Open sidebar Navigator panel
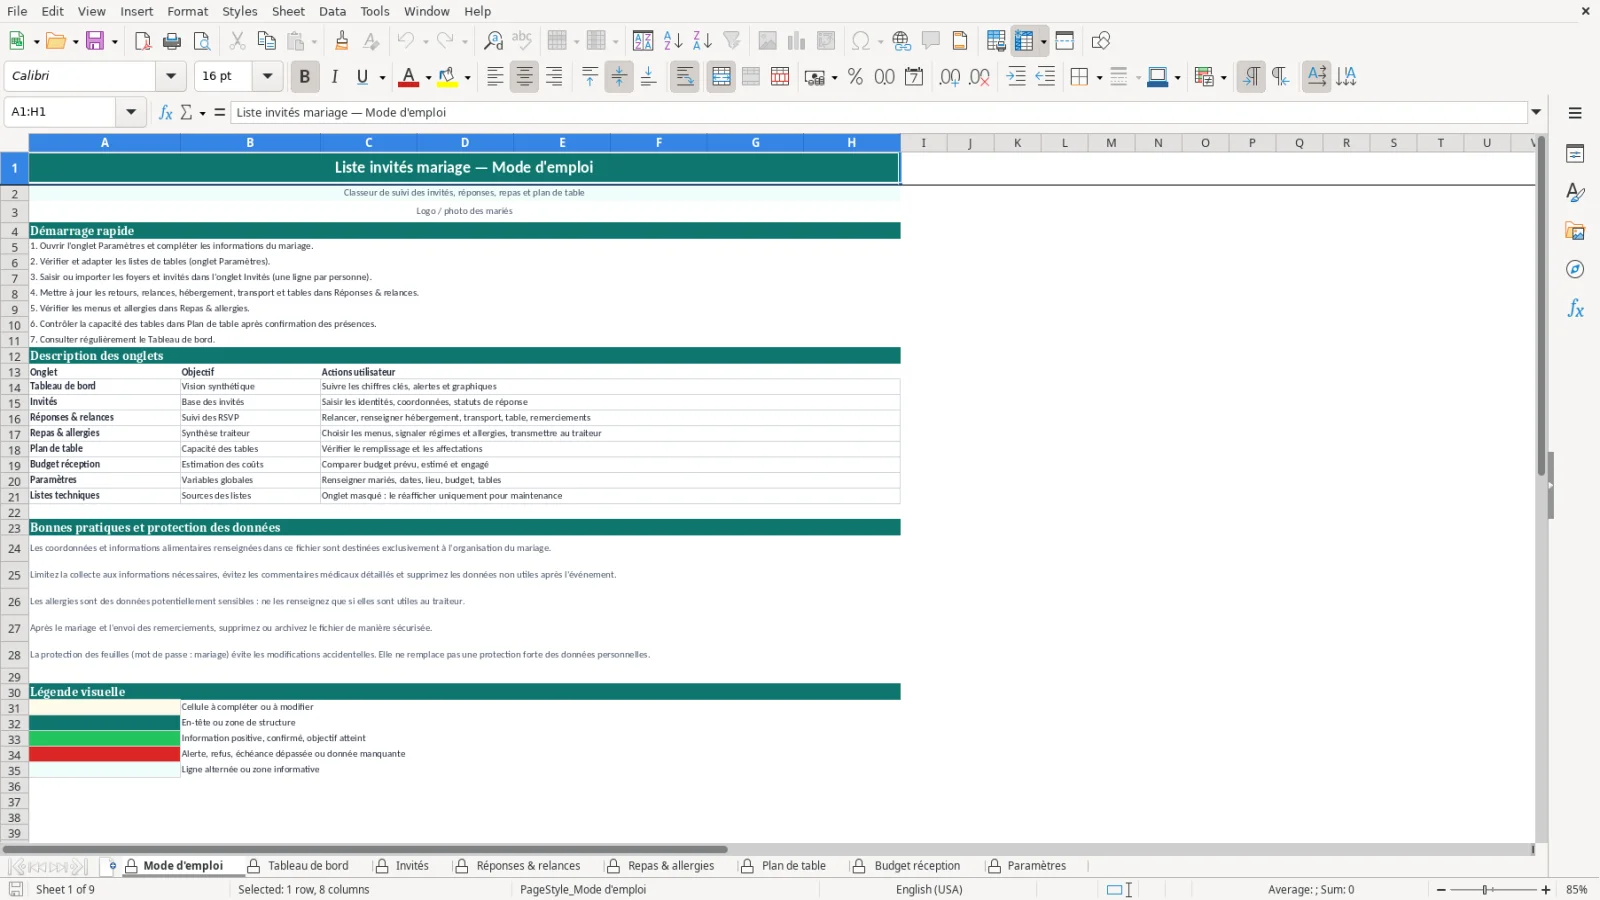 point(1575,270)
